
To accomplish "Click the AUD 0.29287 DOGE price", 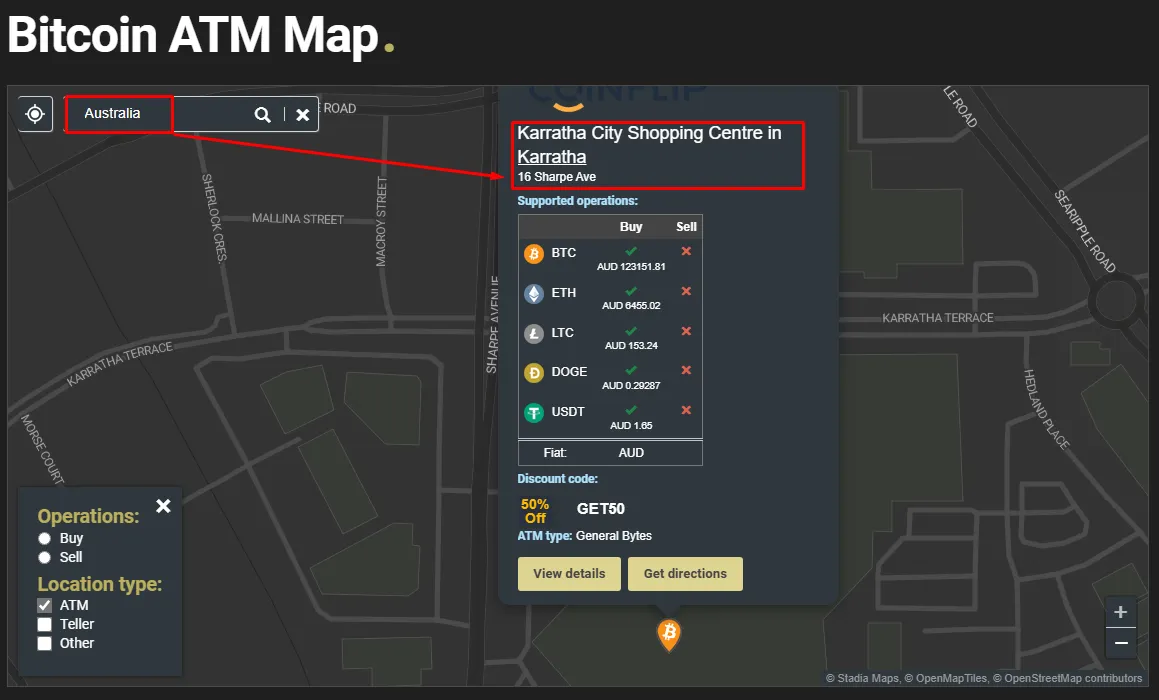I will 631,386.
